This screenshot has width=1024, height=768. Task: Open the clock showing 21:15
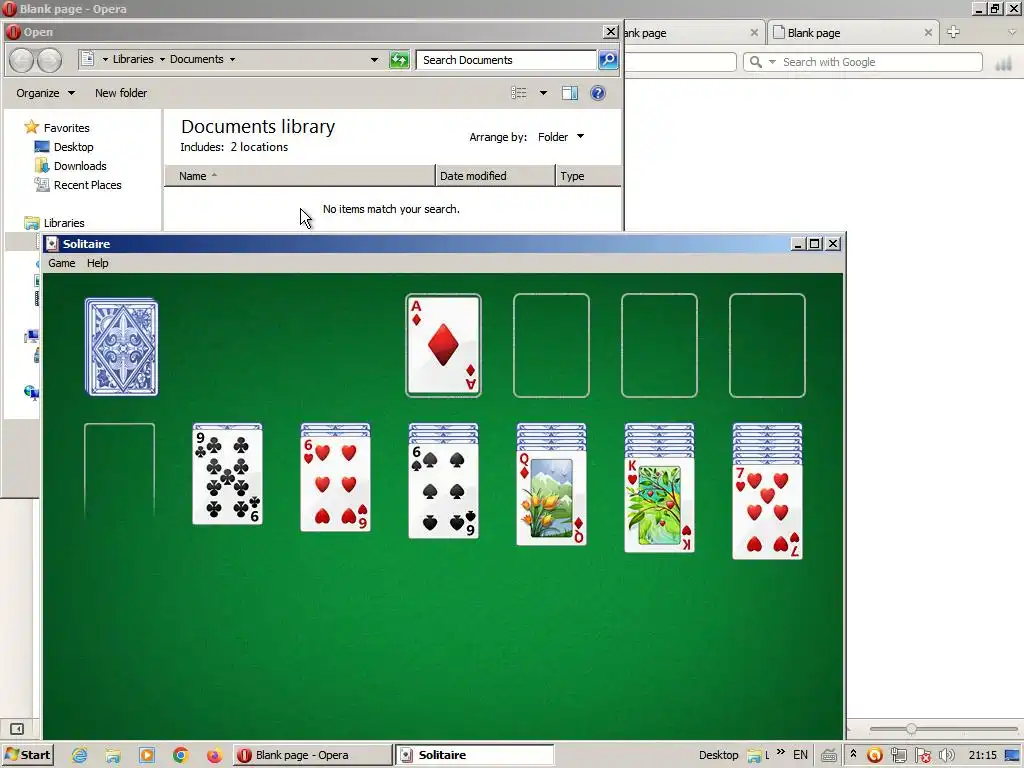point(982,755)
